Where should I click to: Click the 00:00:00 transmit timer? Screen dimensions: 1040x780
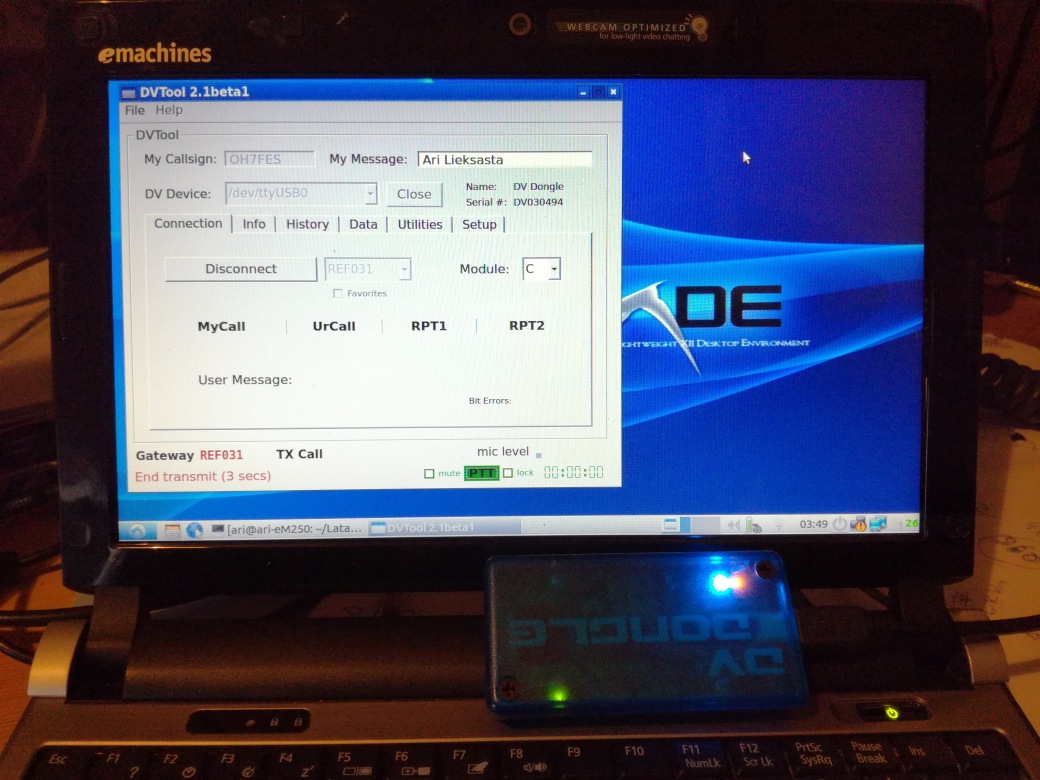coord(574,472)
